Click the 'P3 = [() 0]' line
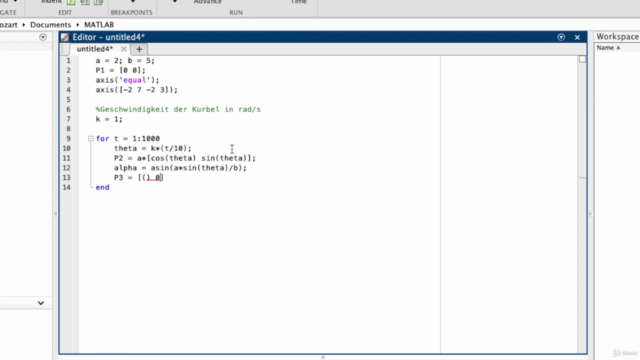Image resolution: width=640 pixels, height=360 pixels. pos(139,178)
